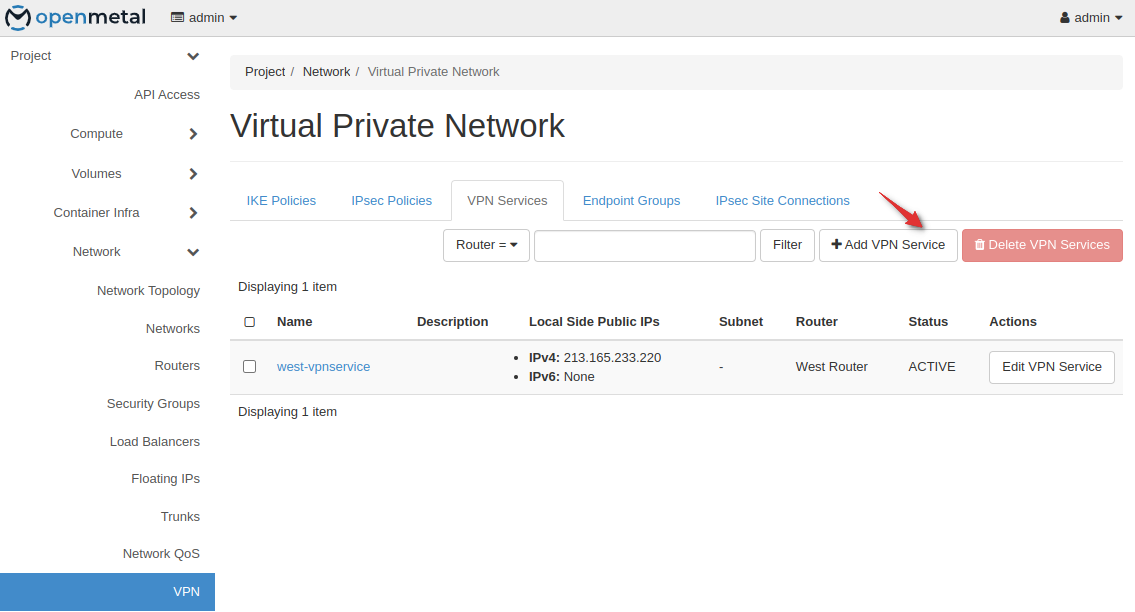Viewport: 1135px width, 612px height.
Task: Open the admin user menu icon
Action: coord(1067,17)
